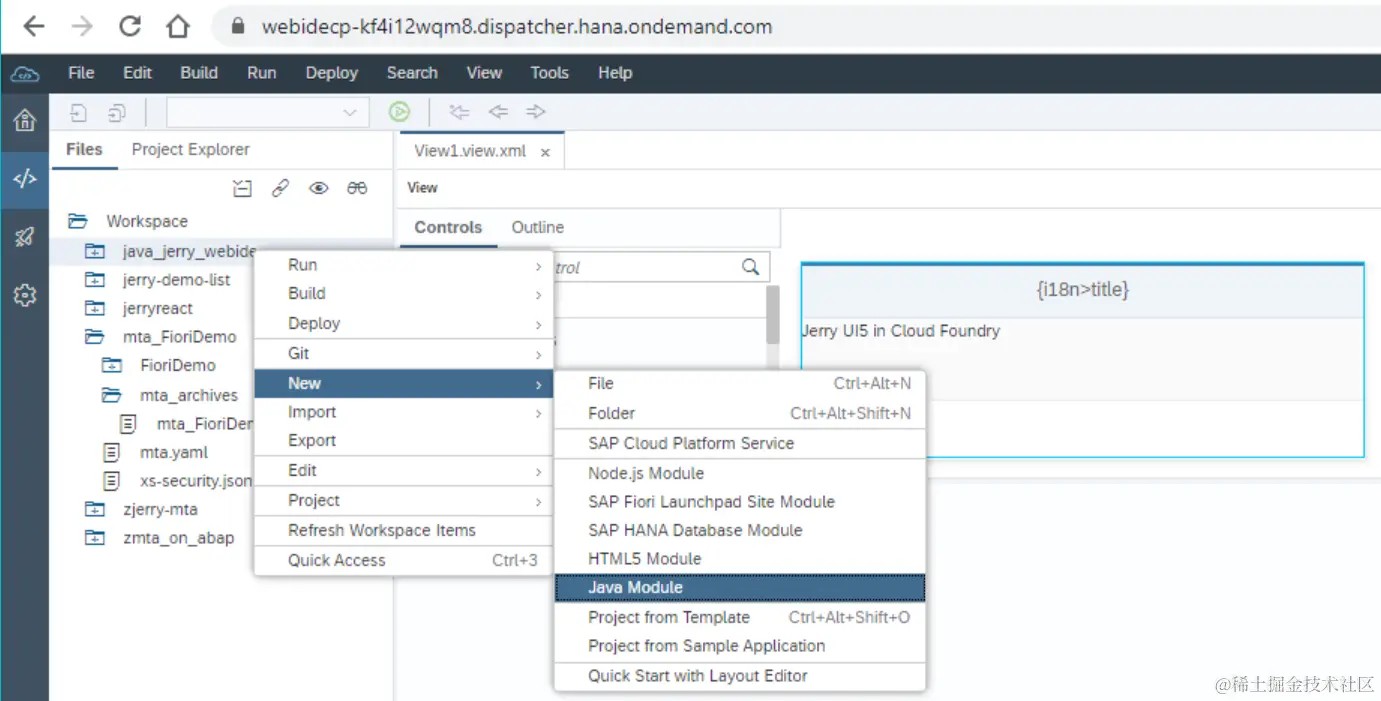Click the browser URL address text
Image resolution: width=1381 pixels, height=701 pixels.
tap(517, 27)
